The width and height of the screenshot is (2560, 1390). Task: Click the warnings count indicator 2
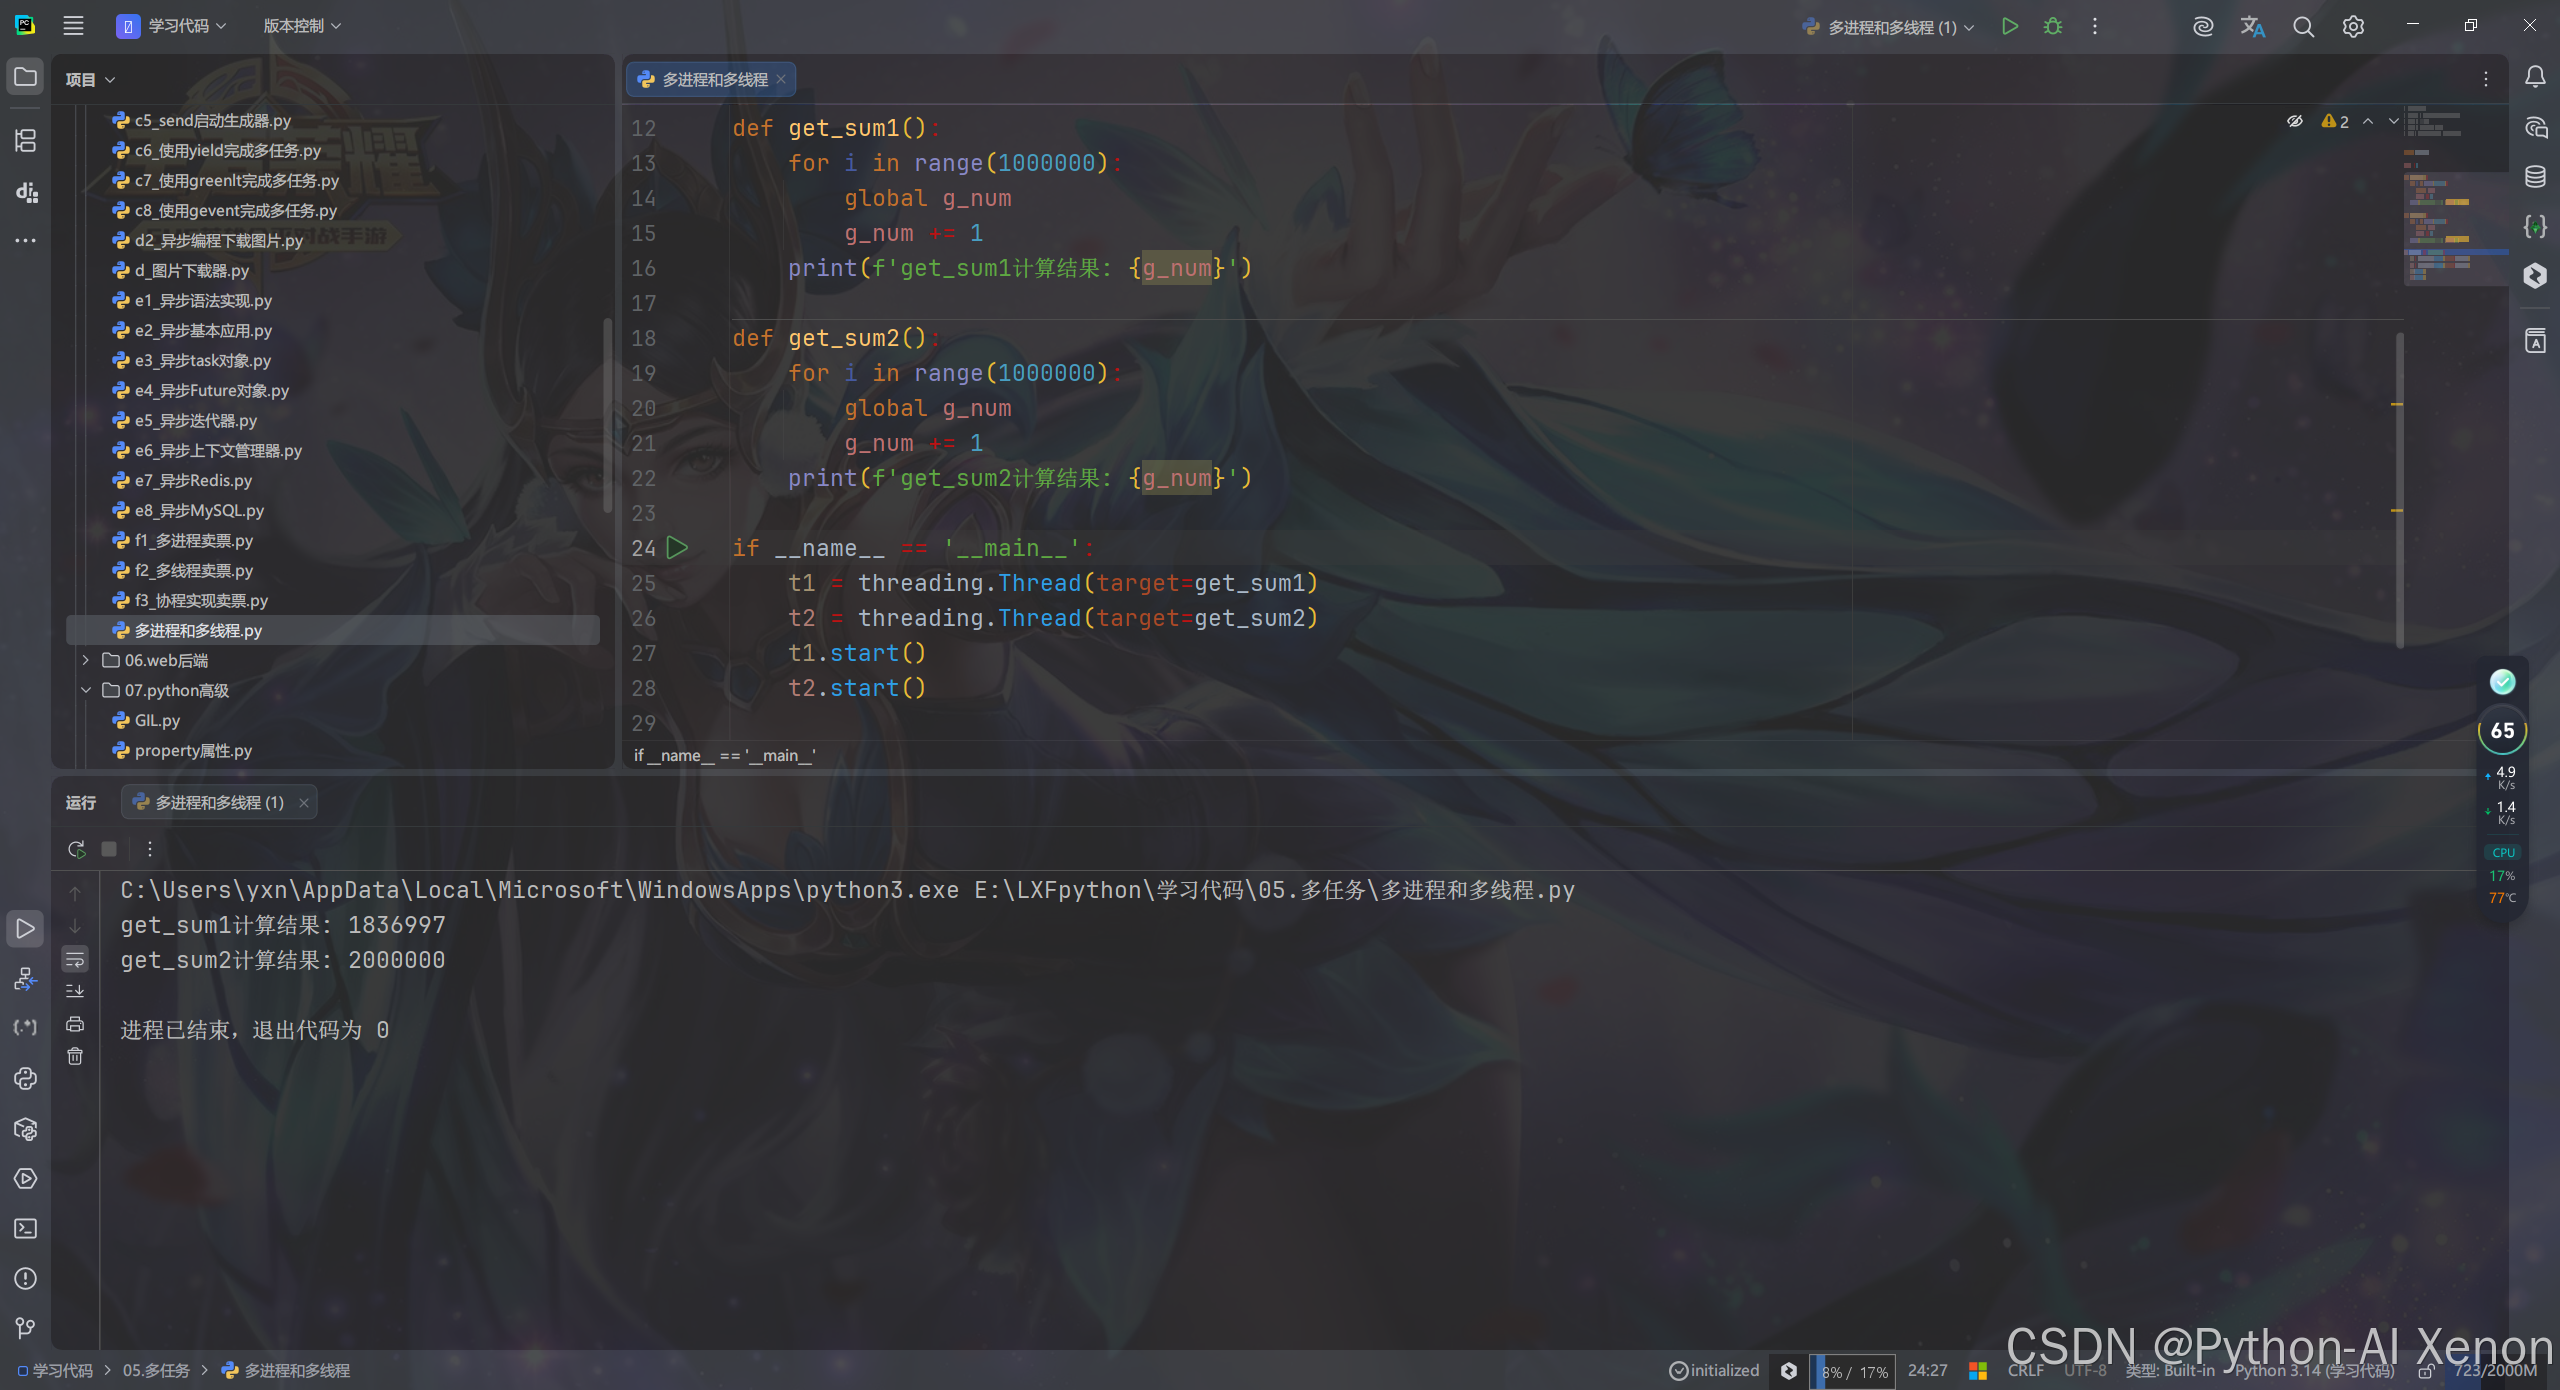(2336, 121)
